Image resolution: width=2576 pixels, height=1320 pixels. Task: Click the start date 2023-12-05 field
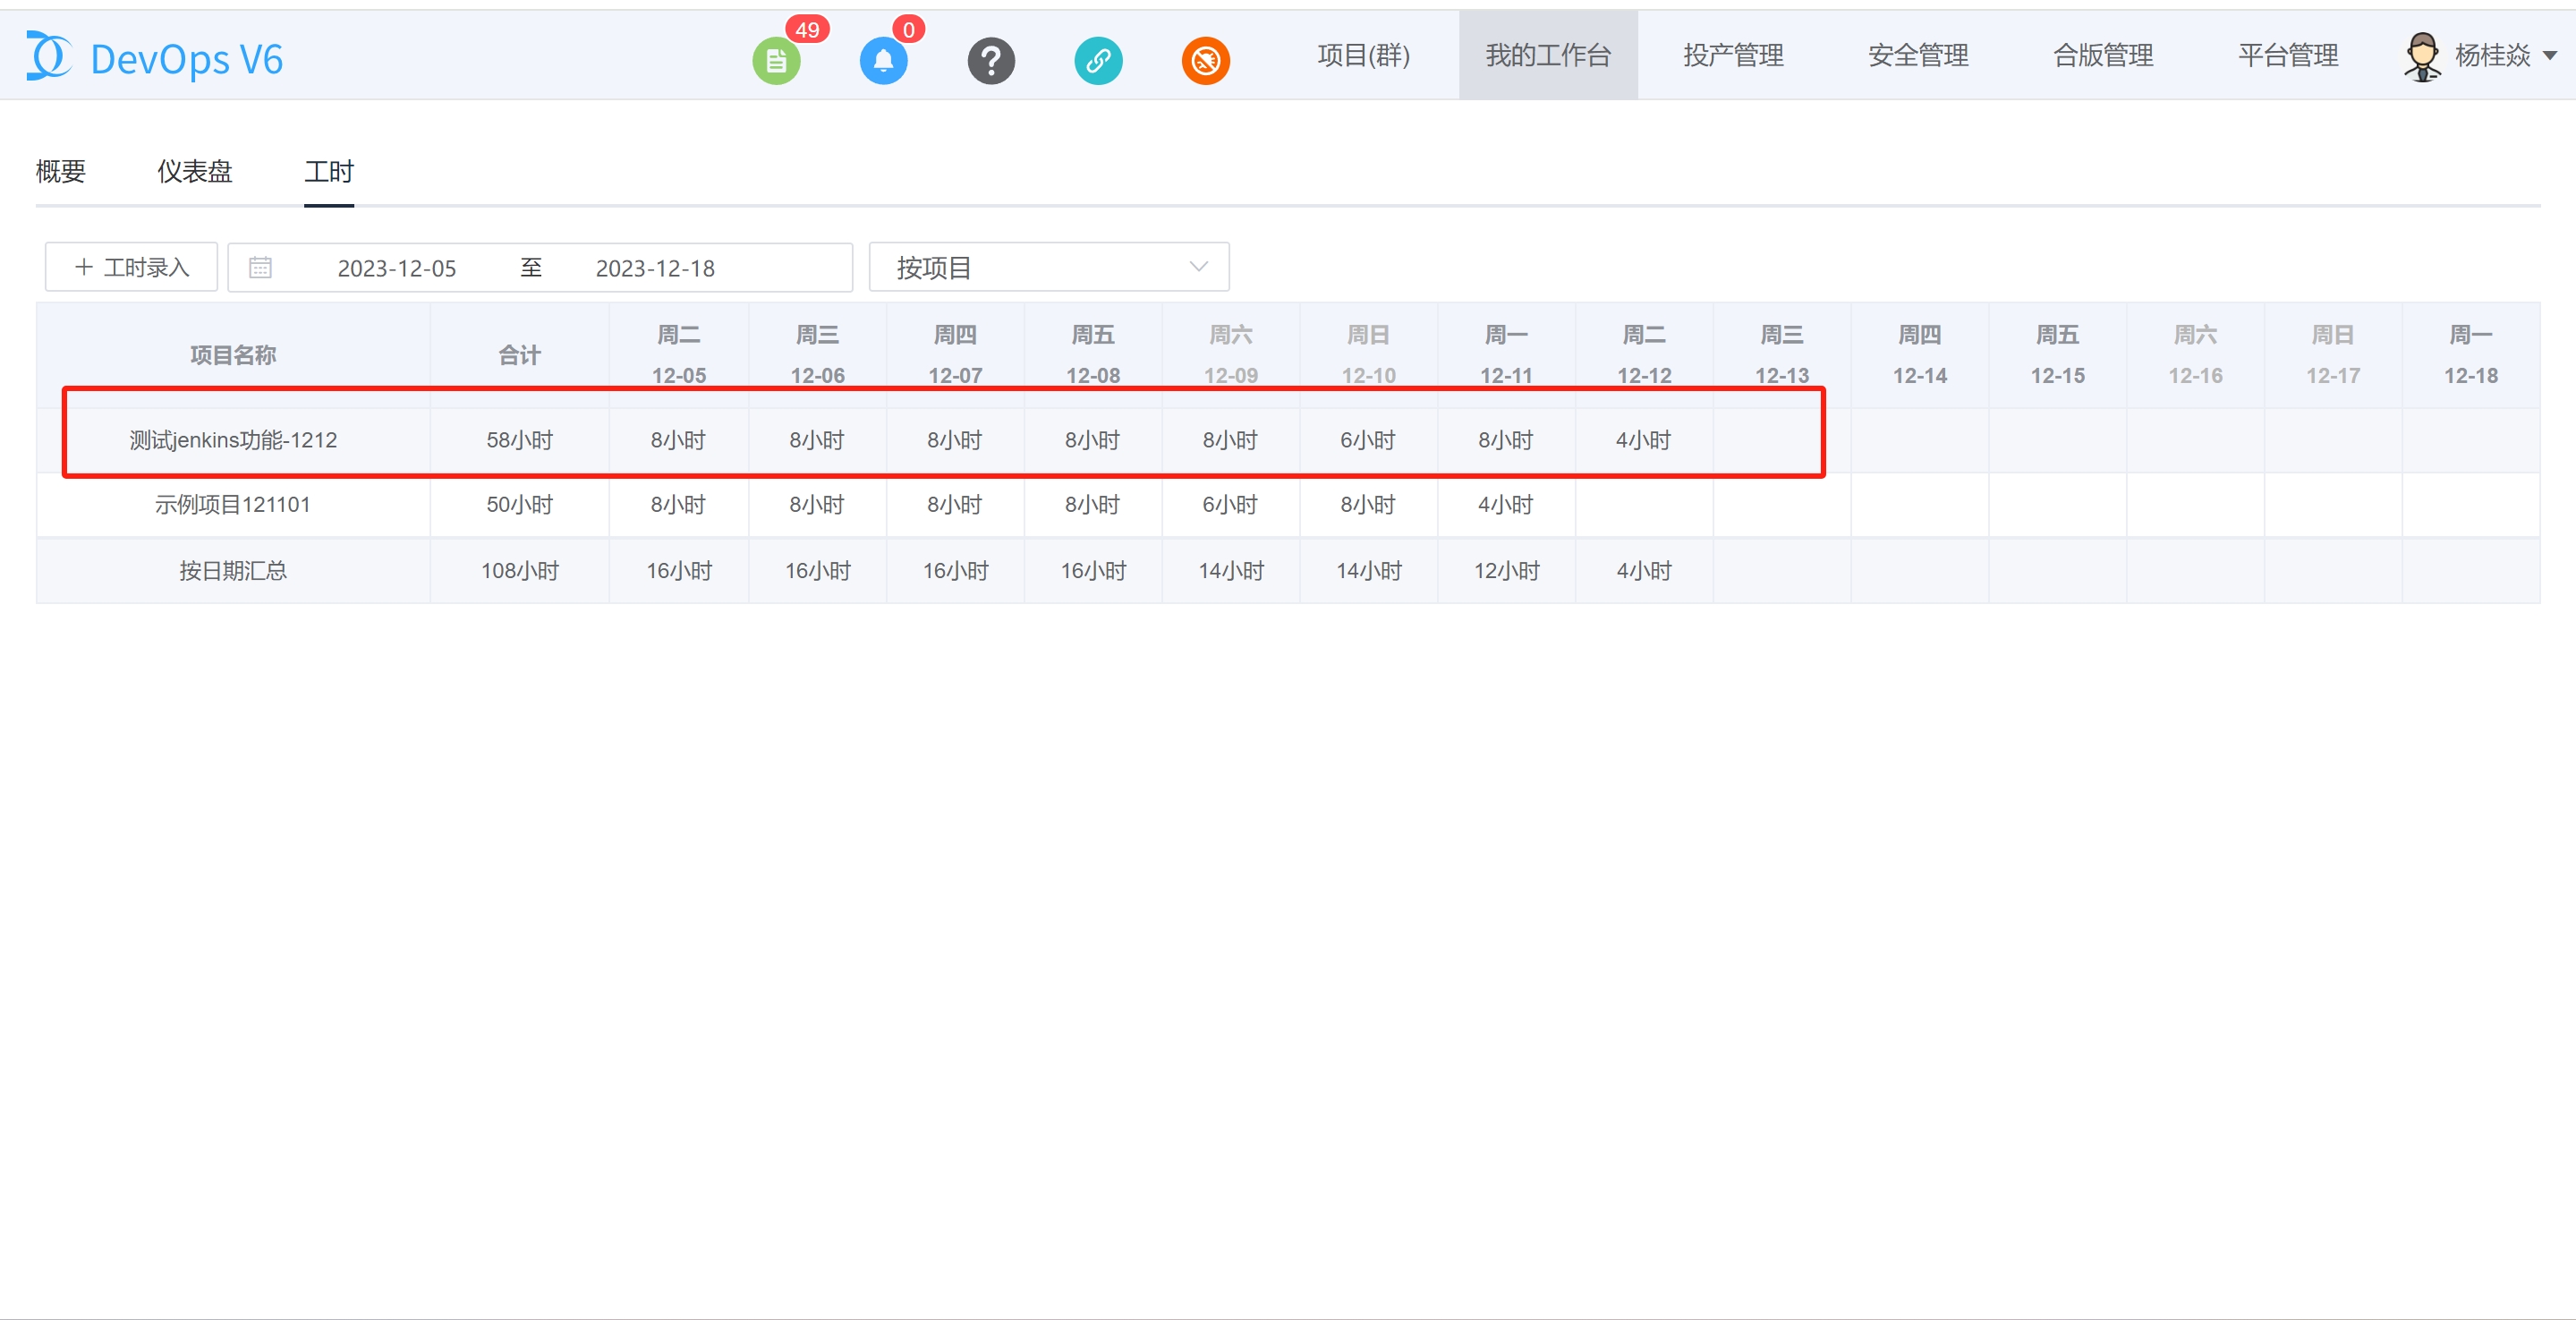(x=396, y=268)
